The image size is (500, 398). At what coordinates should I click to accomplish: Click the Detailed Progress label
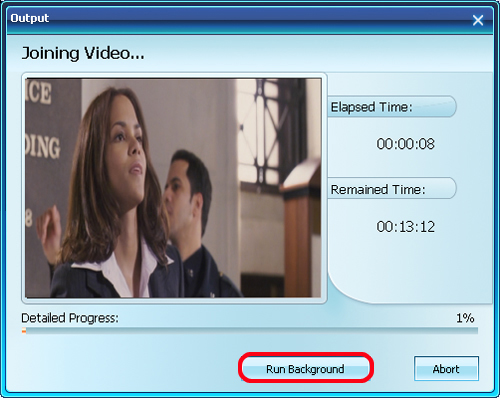click(70, 318)
